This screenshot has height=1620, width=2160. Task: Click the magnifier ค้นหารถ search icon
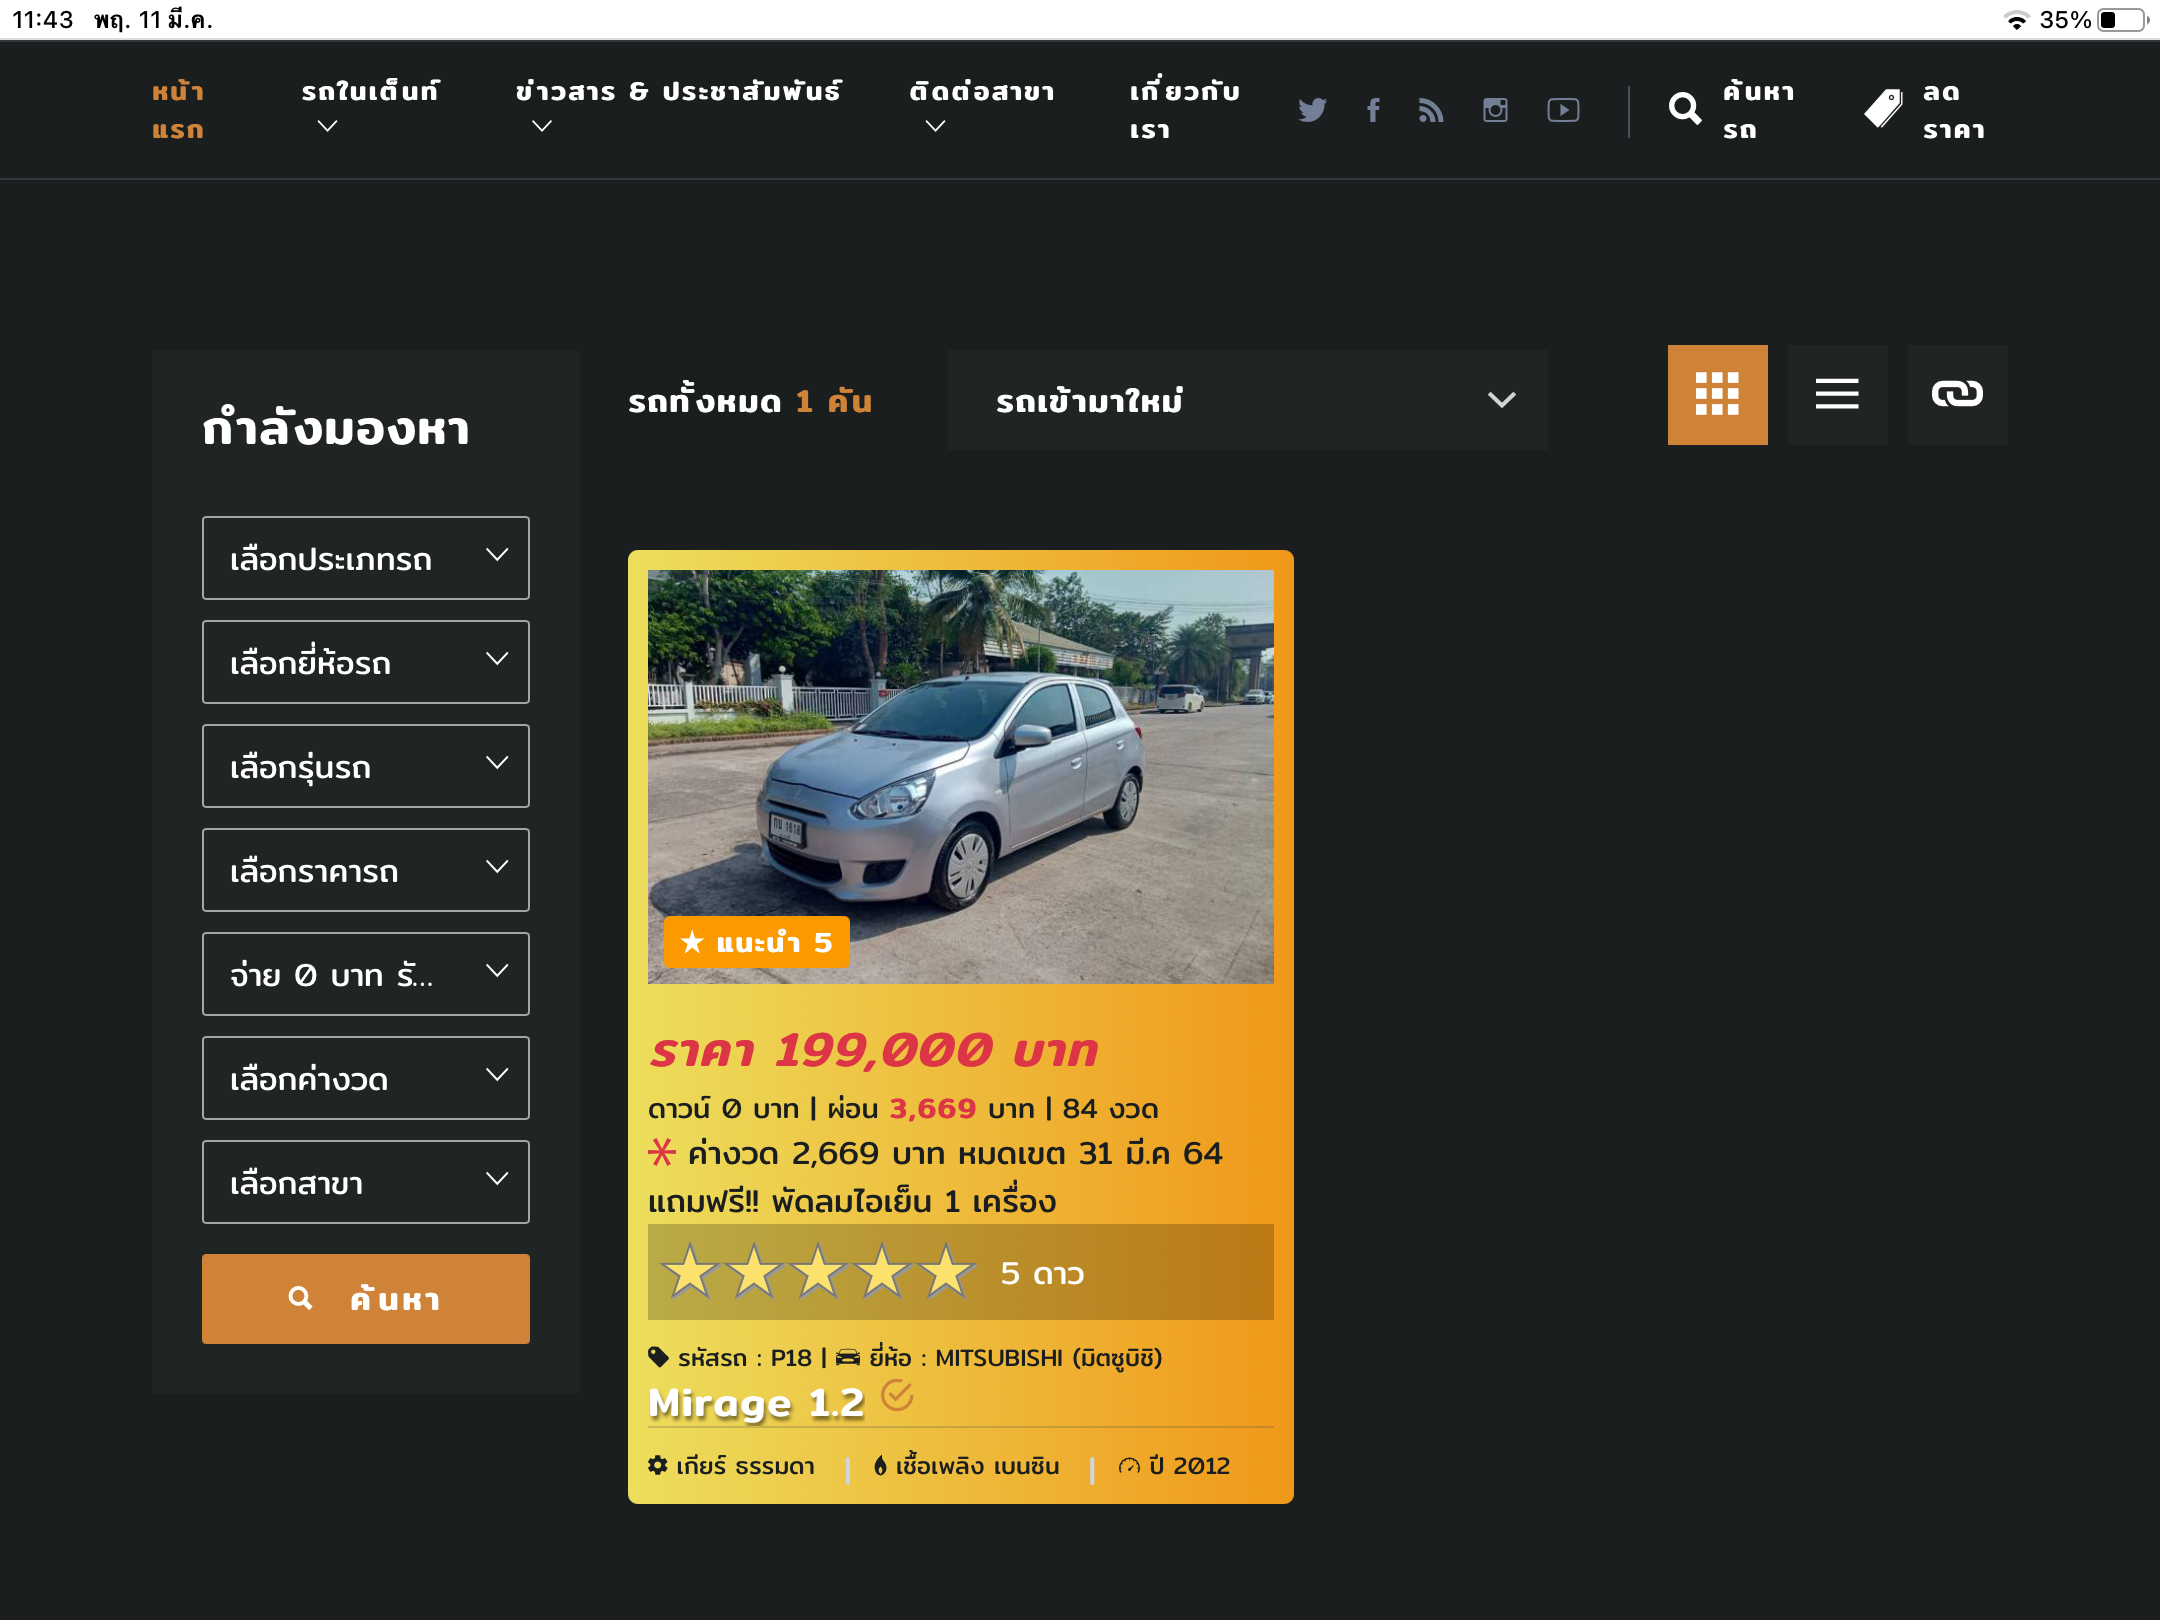(1685, 109)
